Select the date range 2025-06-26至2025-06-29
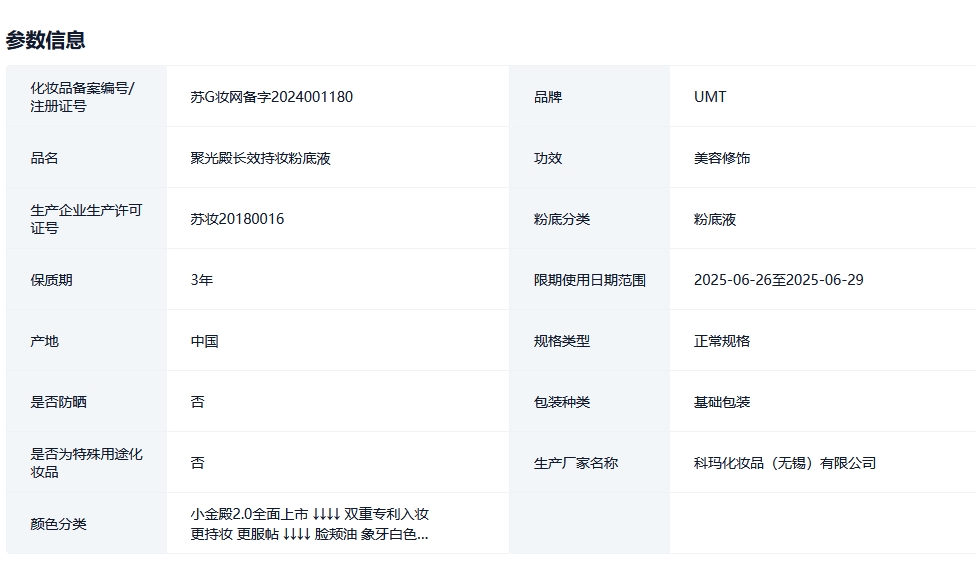 (x=778, y=280)
